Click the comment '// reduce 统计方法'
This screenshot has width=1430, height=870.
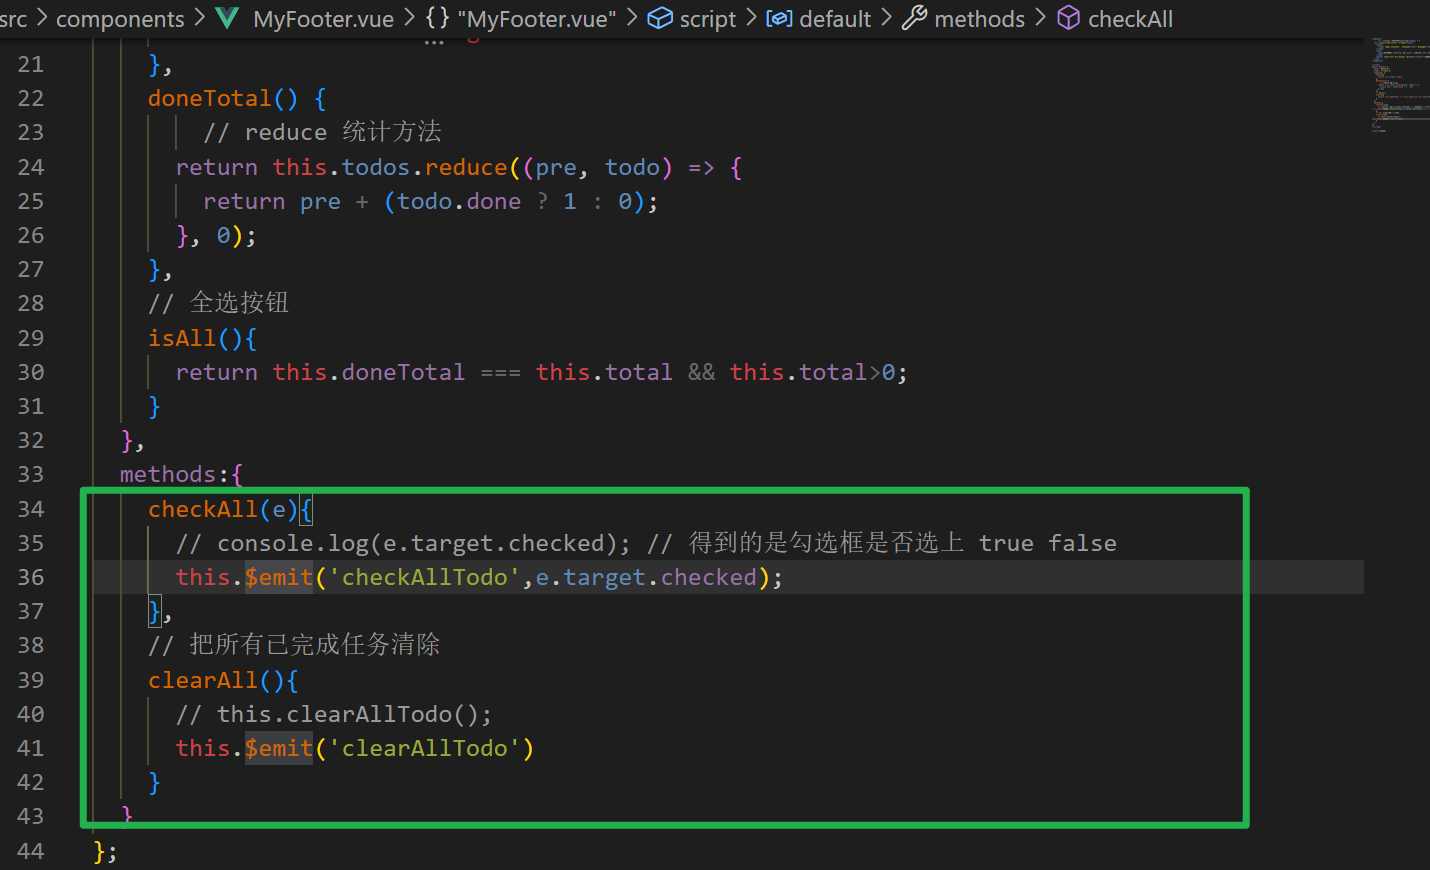(x=322, y=132)
